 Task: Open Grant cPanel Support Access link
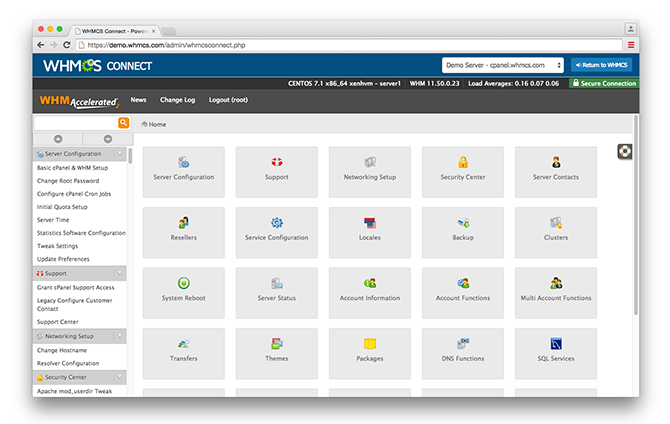tap(76, 288)
